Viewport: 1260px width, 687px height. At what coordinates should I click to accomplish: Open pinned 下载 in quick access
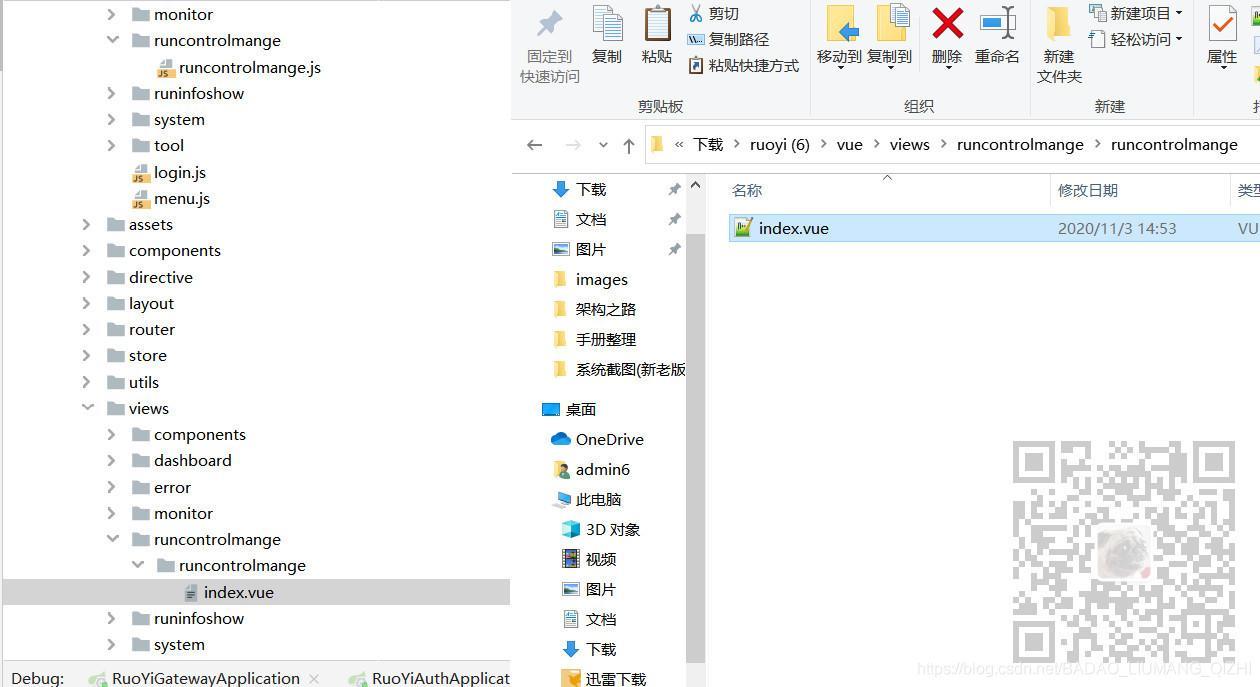pyautogui.click(x=591, y=189)
